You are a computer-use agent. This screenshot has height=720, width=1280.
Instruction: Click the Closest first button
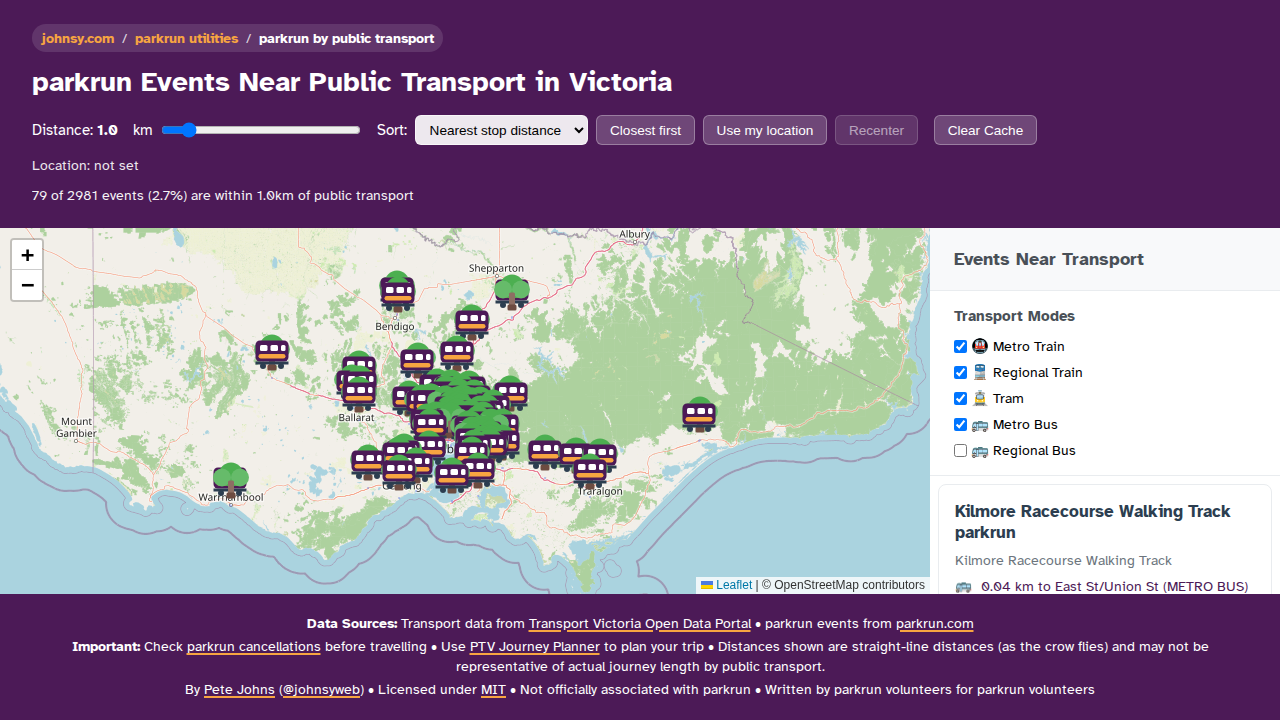point(645,130)
